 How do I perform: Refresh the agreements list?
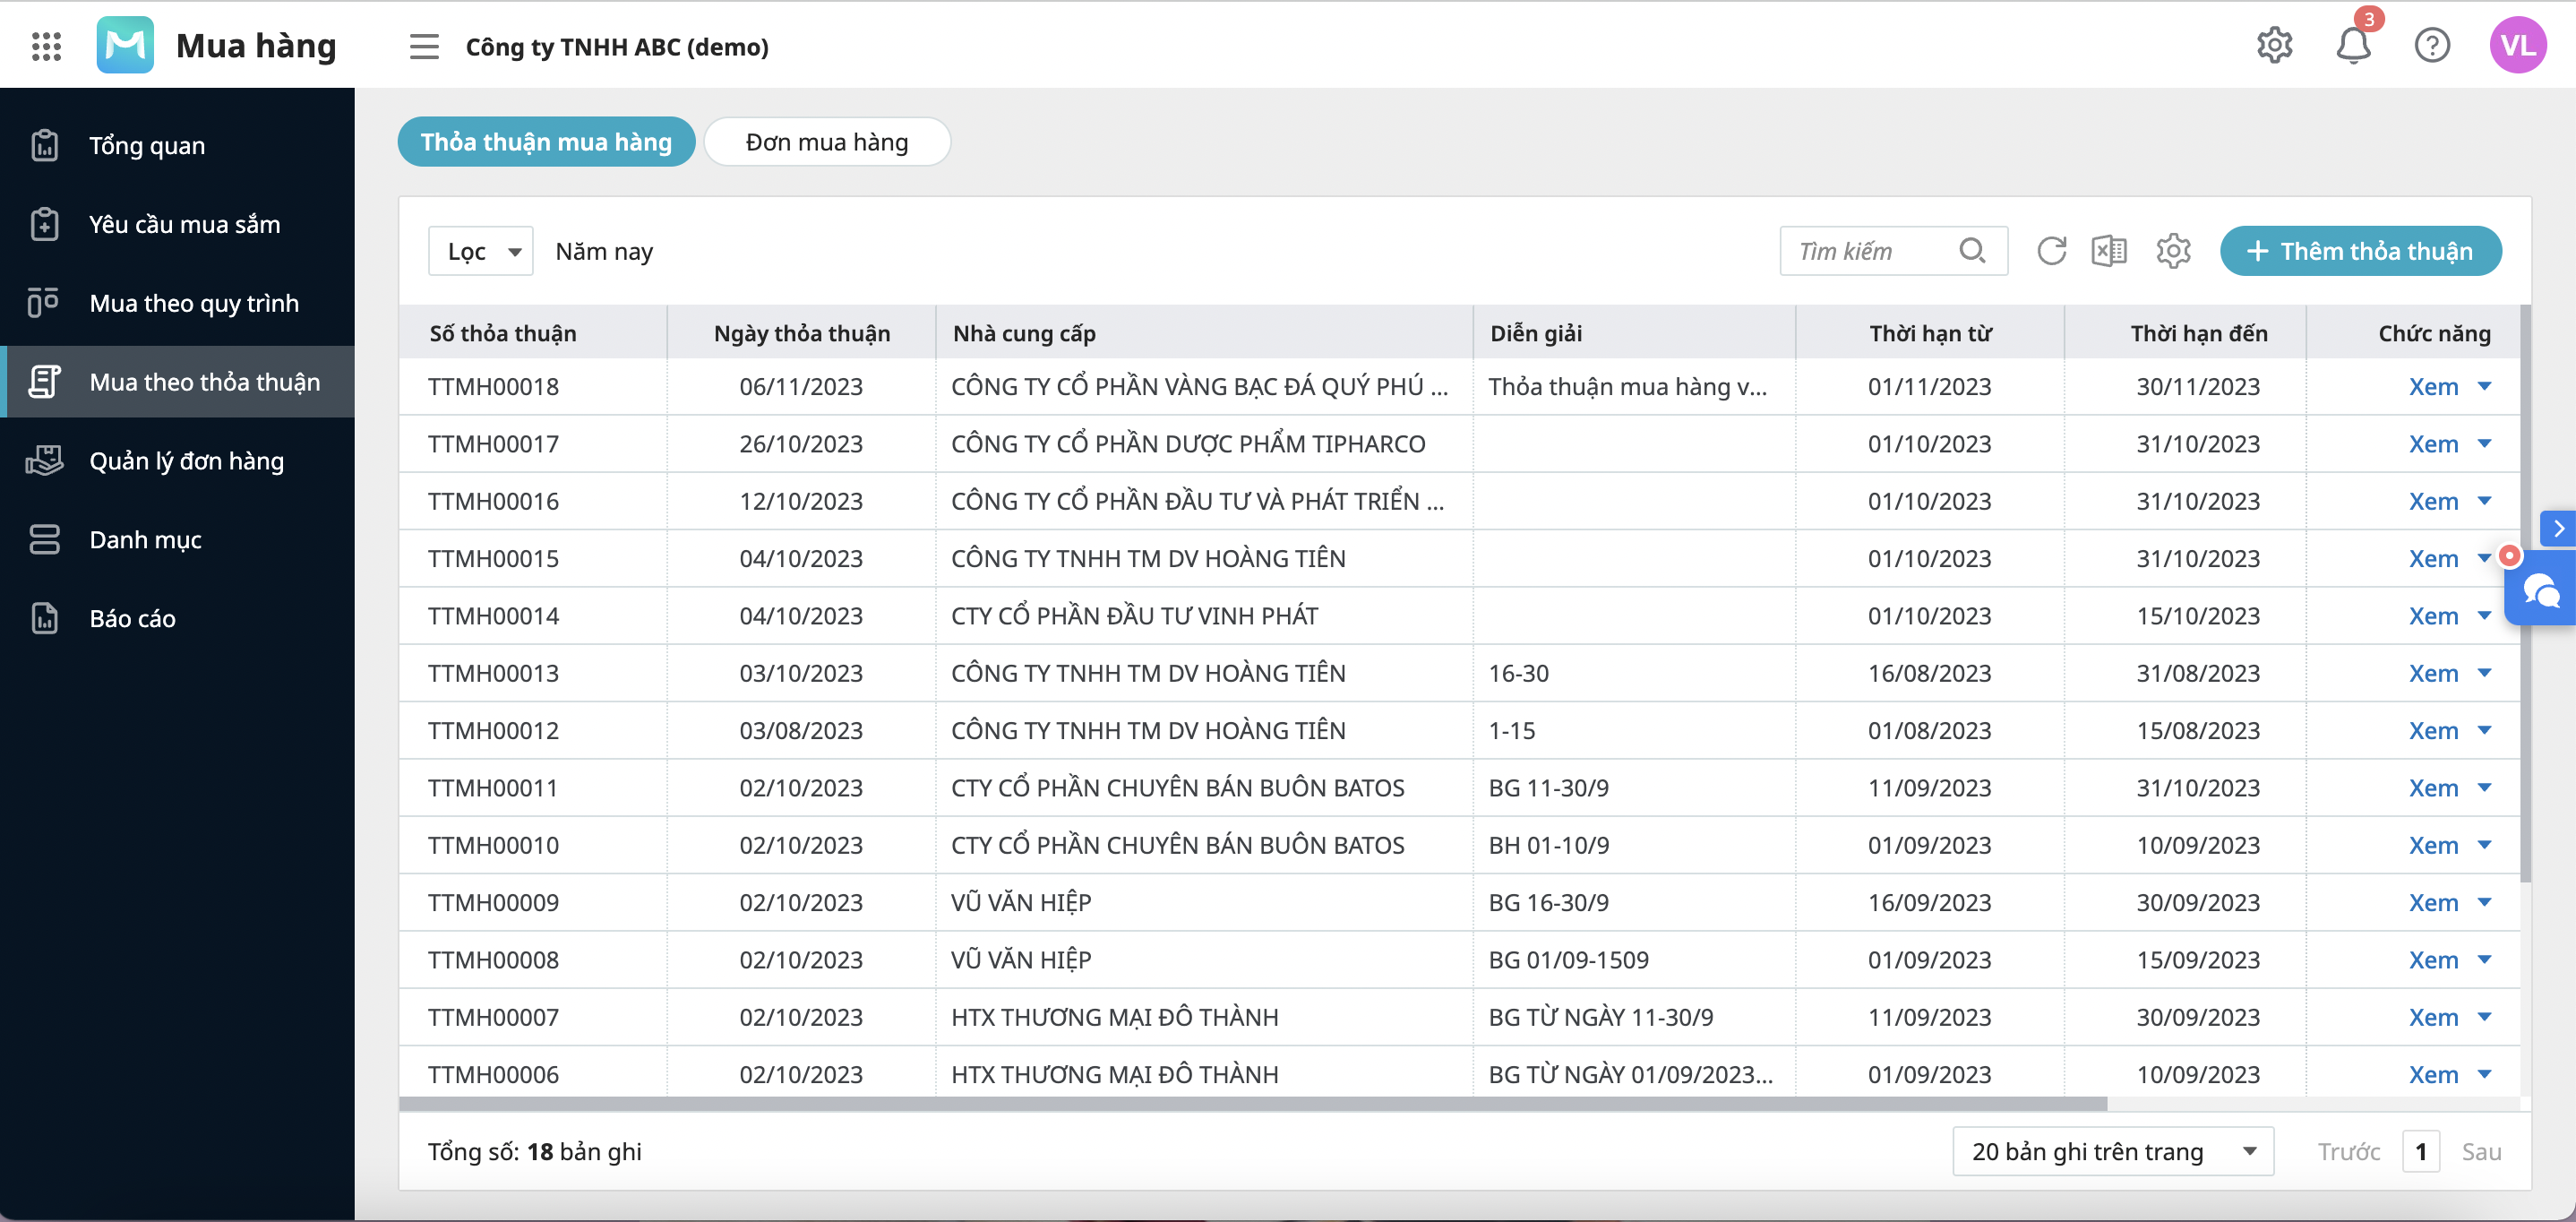pyautogui.click(x=2051, y=250)
